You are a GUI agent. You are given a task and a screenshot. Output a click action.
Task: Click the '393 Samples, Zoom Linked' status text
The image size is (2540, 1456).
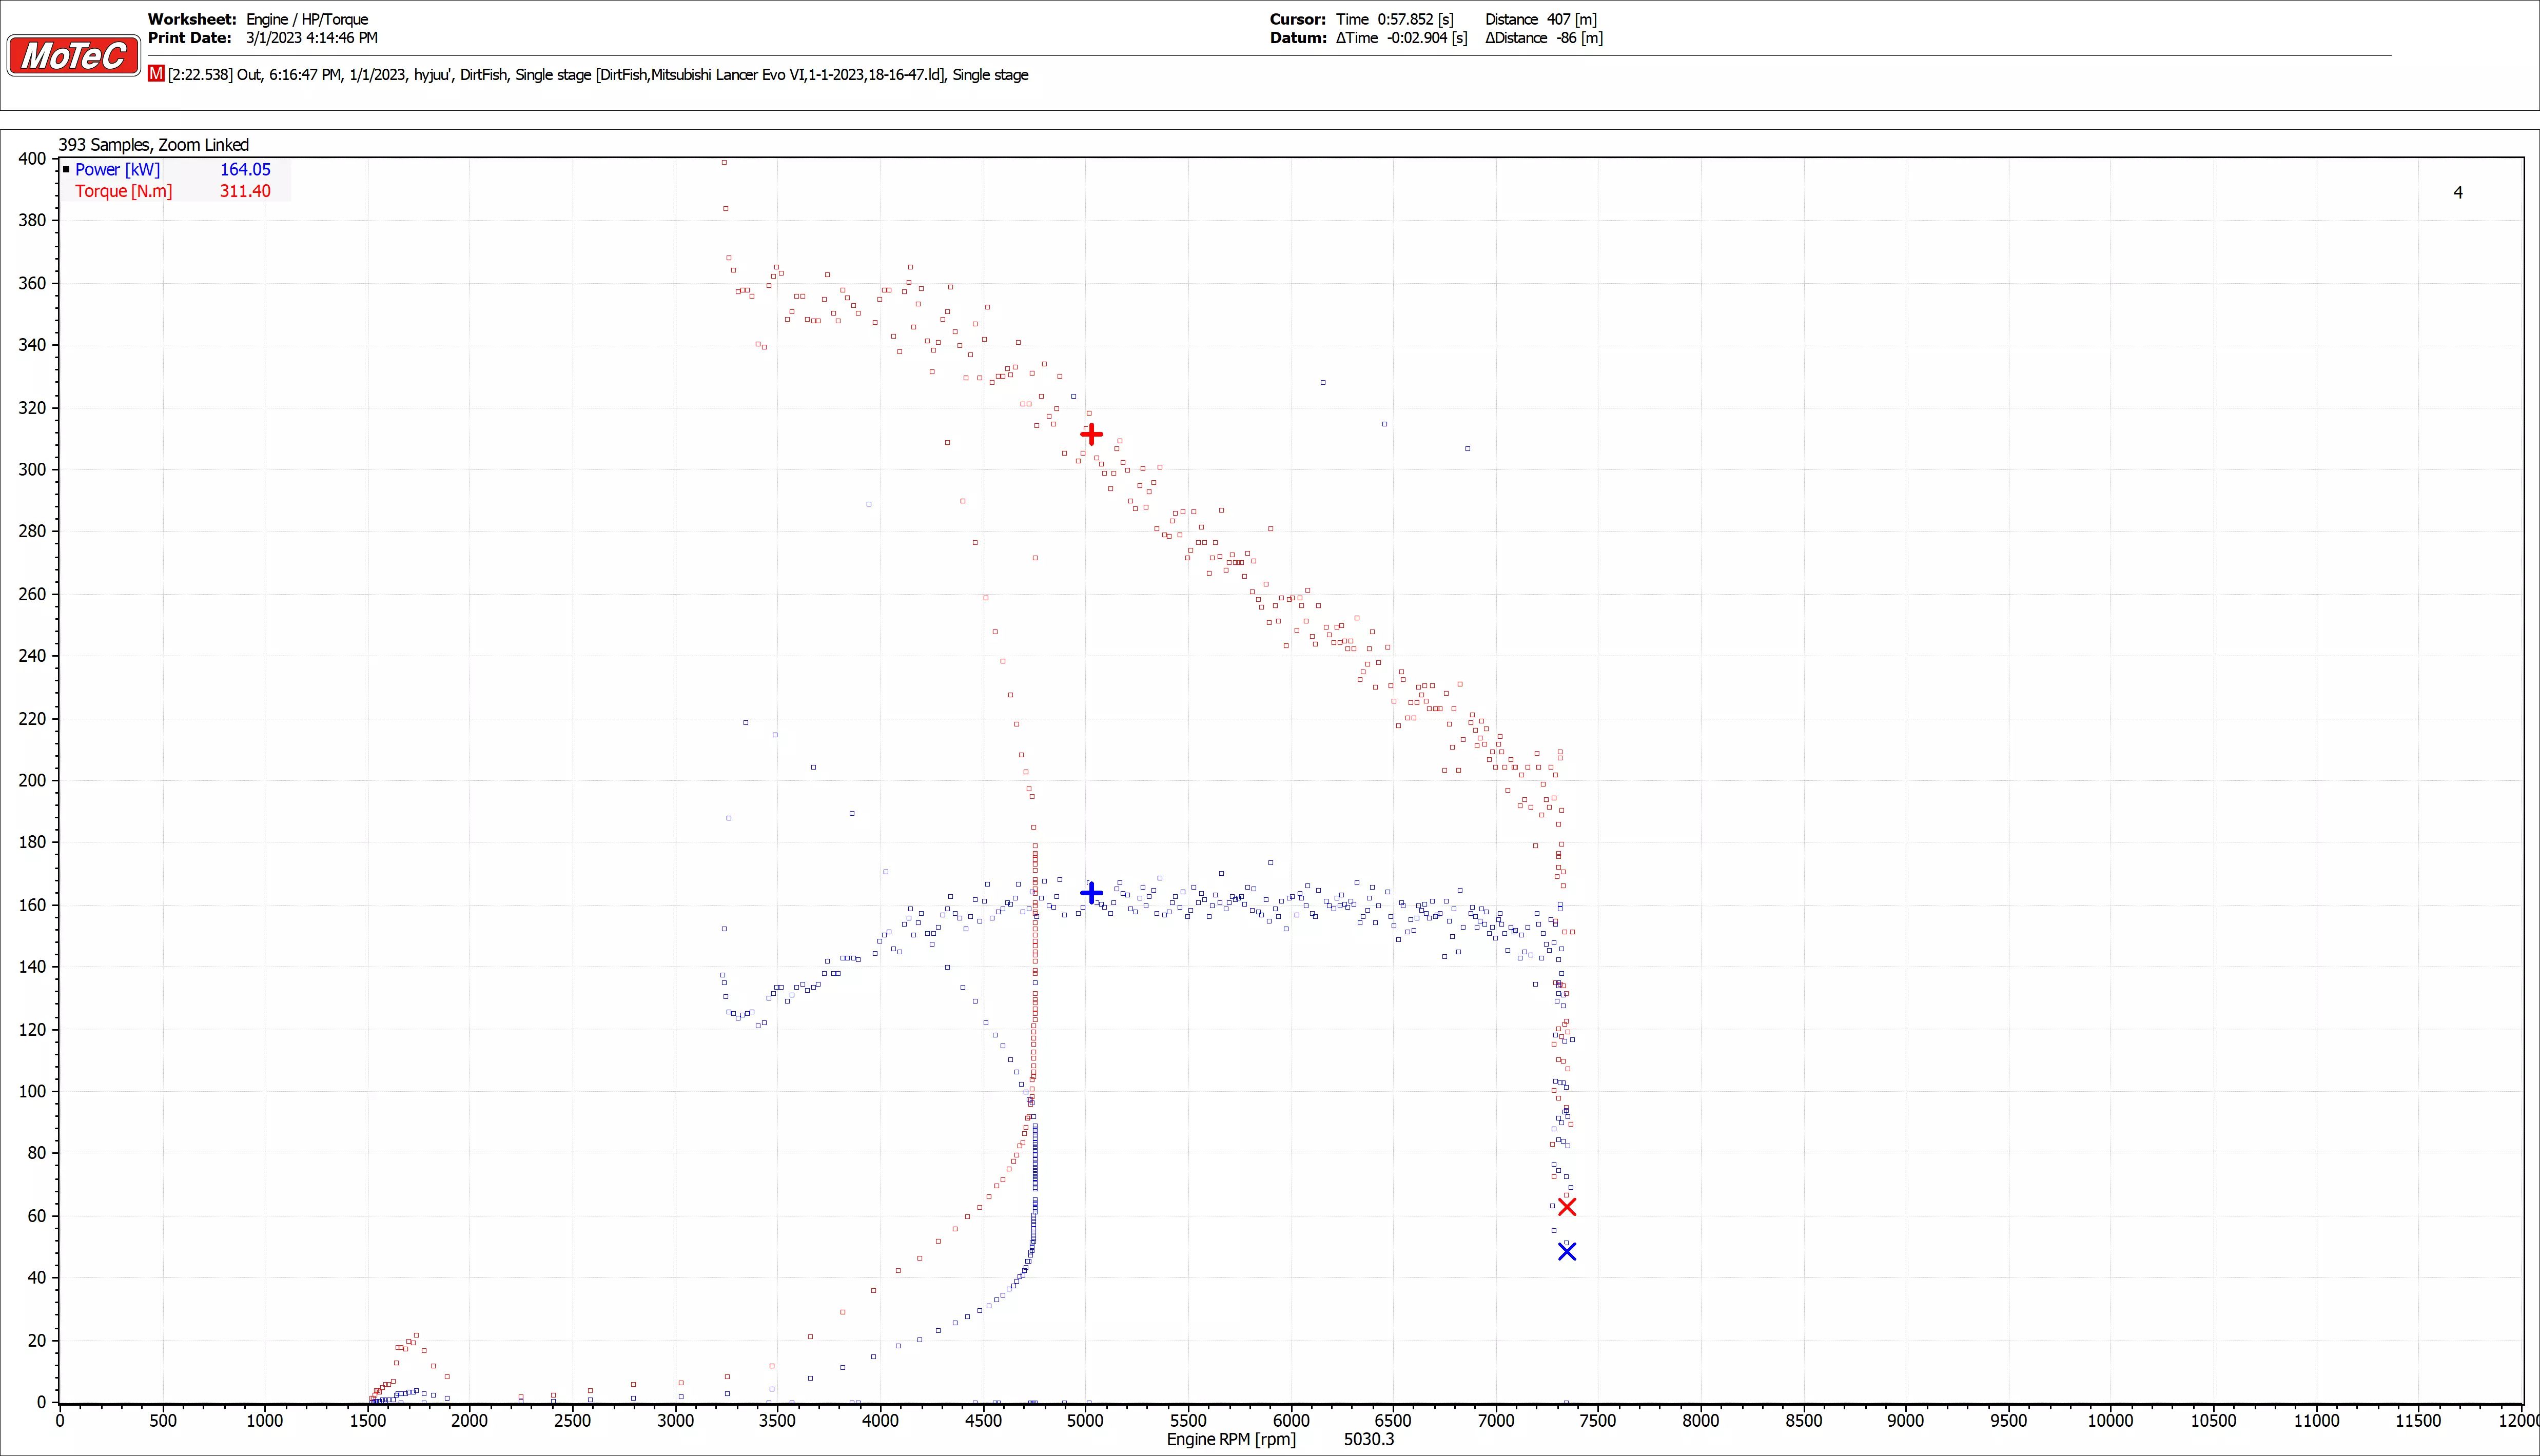click(x=153, y=145)
